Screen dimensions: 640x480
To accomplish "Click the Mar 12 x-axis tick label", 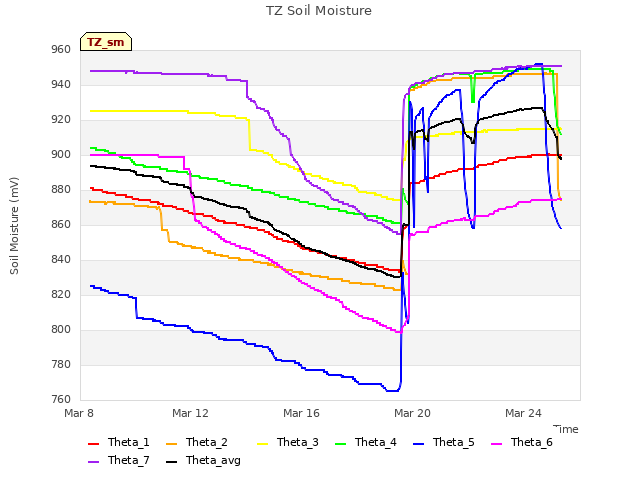I will pos(190,413).
